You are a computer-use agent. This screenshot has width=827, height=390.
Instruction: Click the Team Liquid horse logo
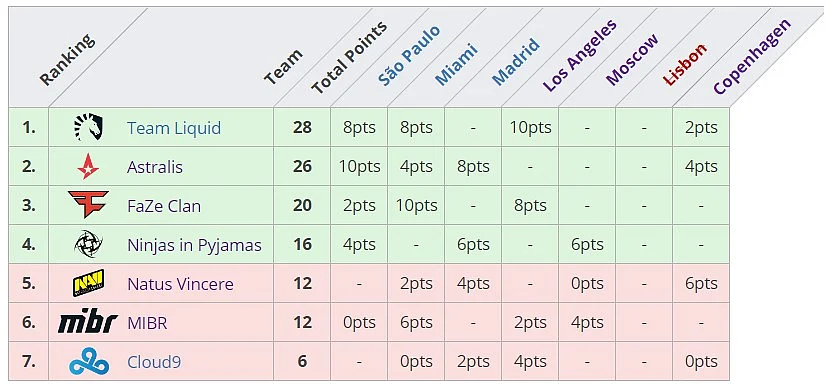point(88,127)
